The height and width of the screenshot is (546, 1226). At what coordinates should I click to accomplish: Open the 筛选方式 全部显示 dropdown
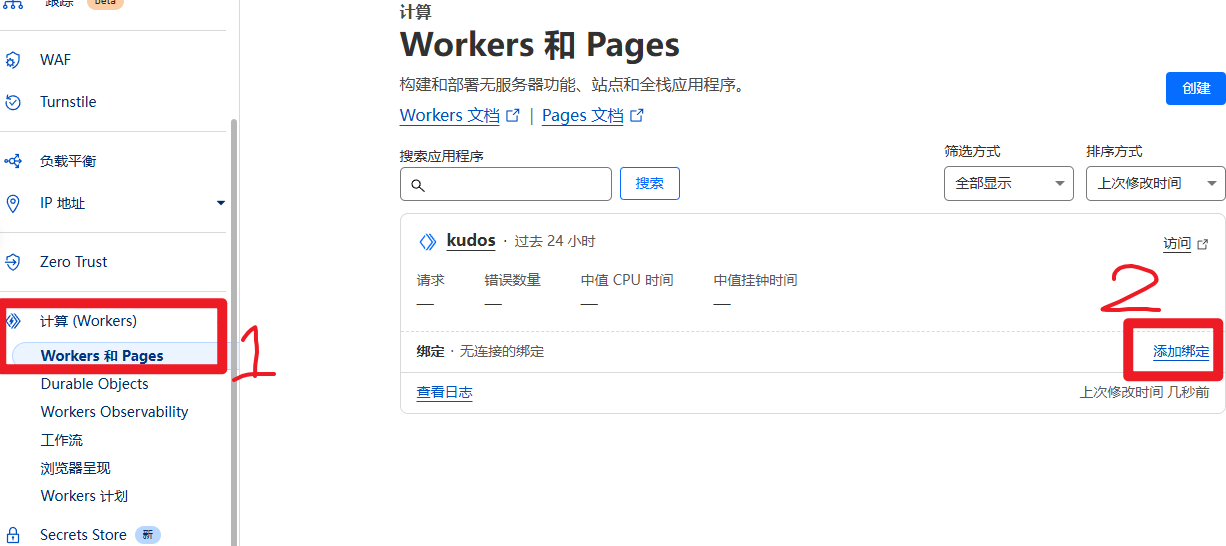point(1008,184)
